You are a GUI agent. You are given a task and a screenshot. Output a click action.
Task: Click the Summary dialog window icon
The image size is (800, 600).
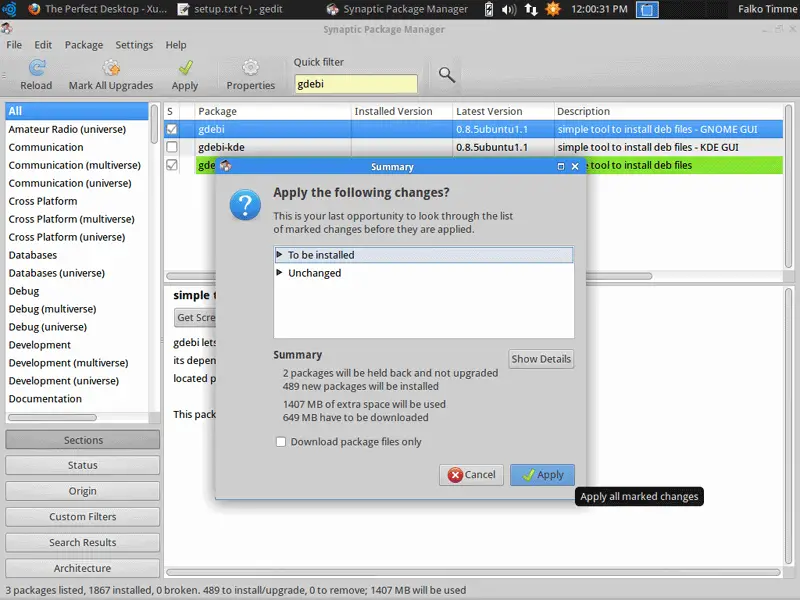226,166
